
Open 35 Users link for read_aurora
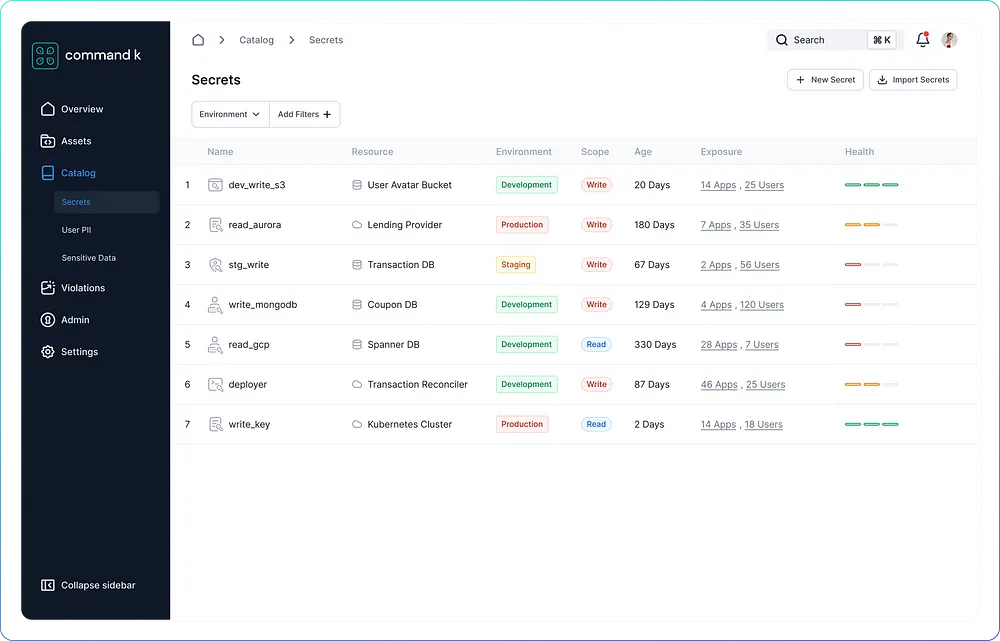[x=759, y=225]
